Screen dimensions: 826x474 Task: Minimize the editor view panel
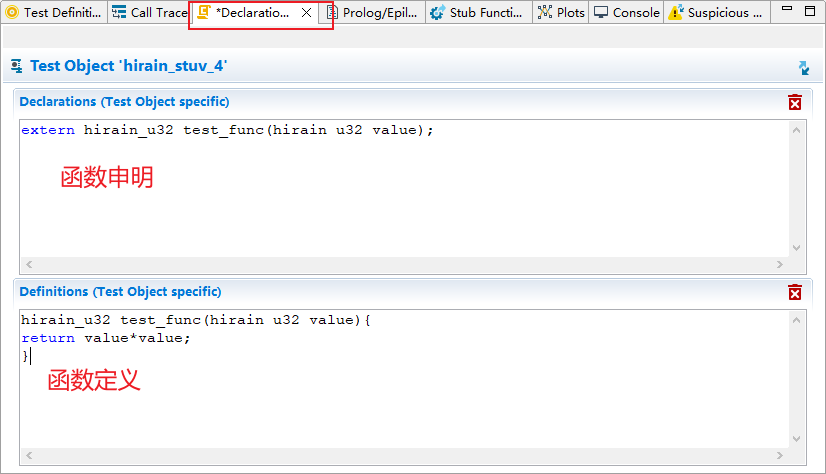787,9
